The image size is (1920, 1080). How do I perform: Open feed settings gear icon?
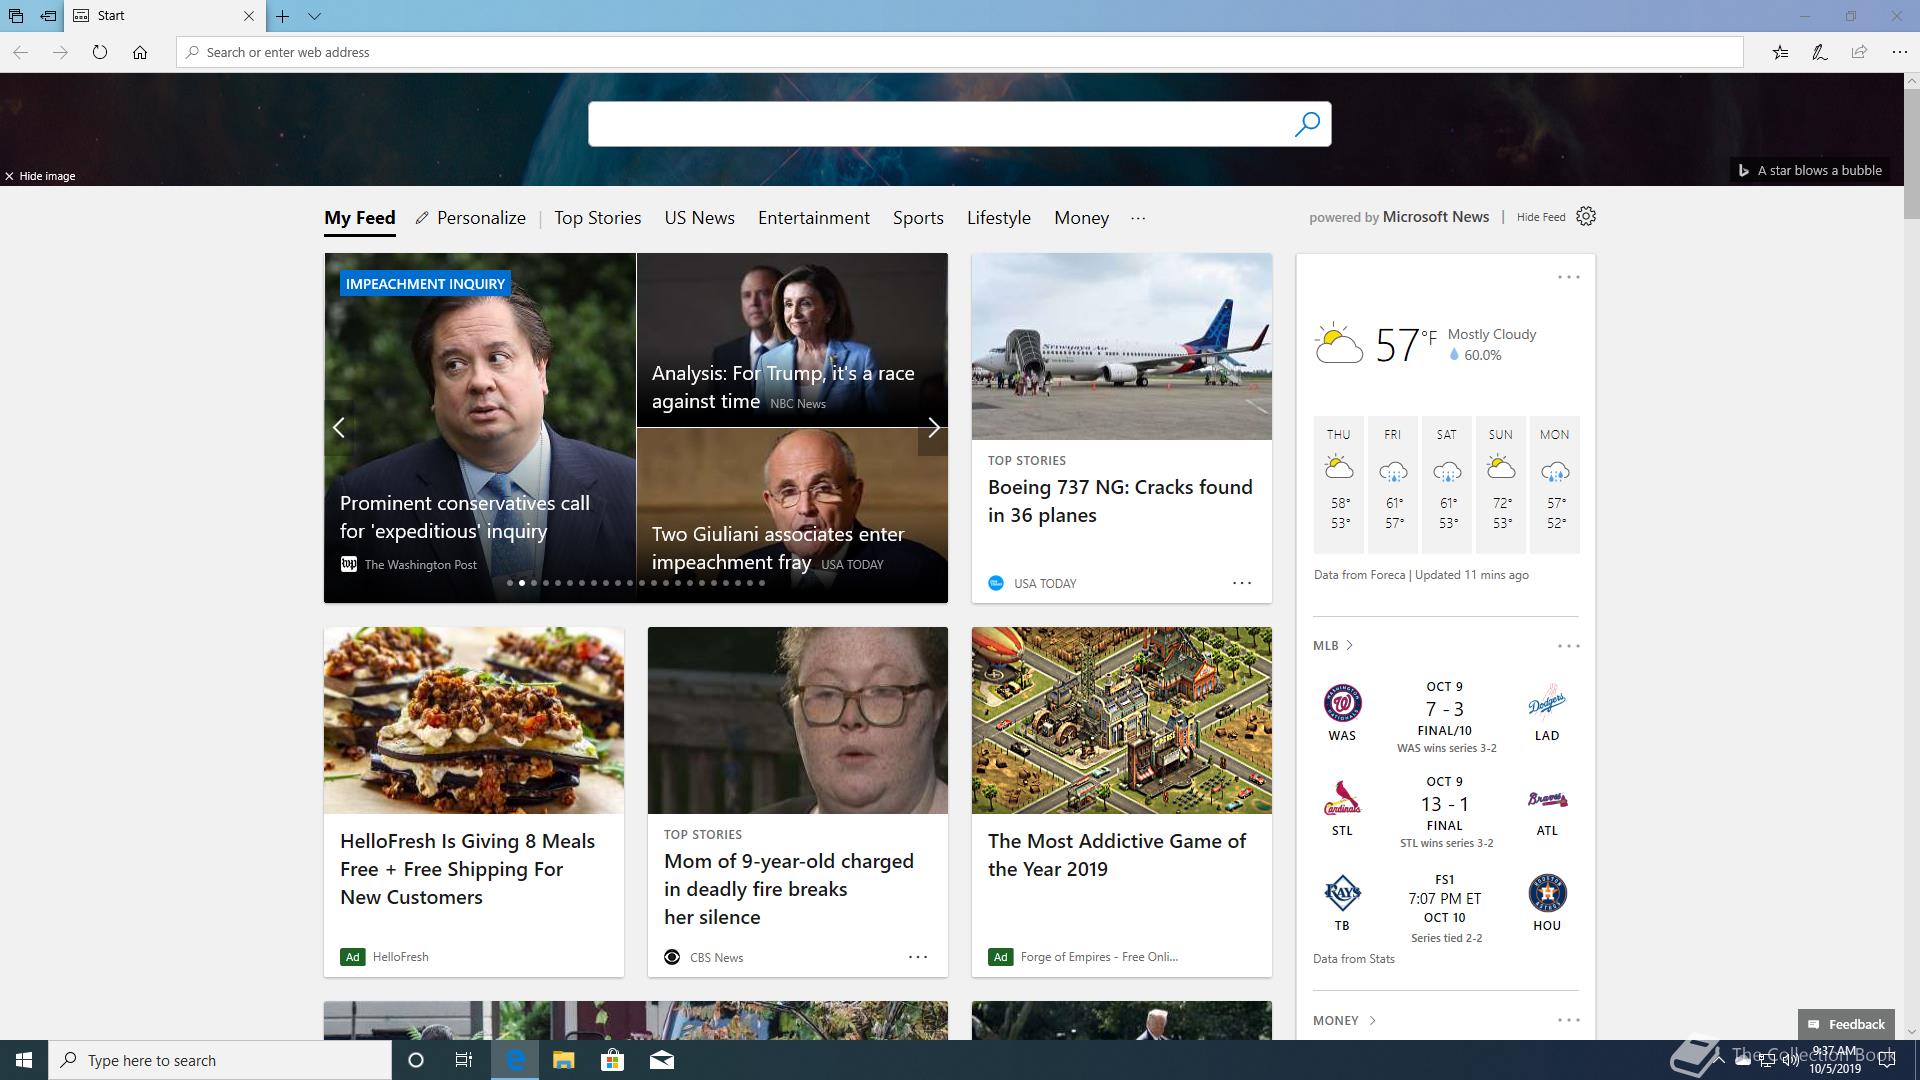pos(1586,216)
